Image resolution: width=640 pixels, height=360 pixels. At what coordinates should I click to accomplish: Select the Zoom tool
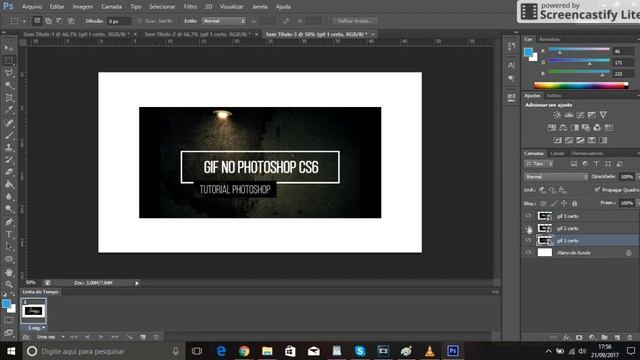click(9, 284)
